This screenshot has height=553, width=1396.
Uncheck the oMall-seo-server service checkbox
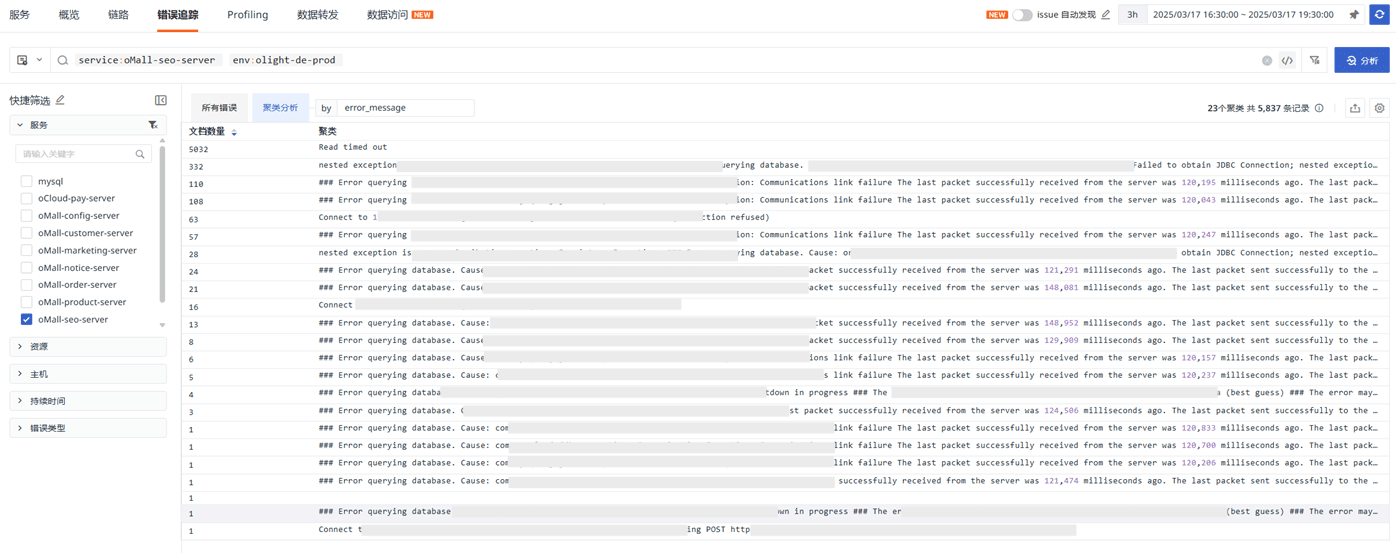[x=27, y=320]
